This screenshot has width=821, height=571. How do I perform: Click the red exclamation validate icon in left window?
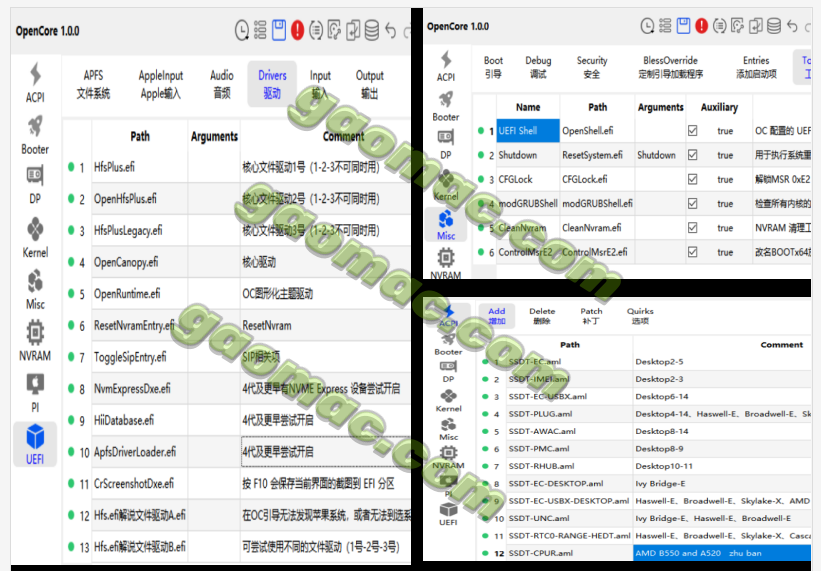(x=297, y=30)
